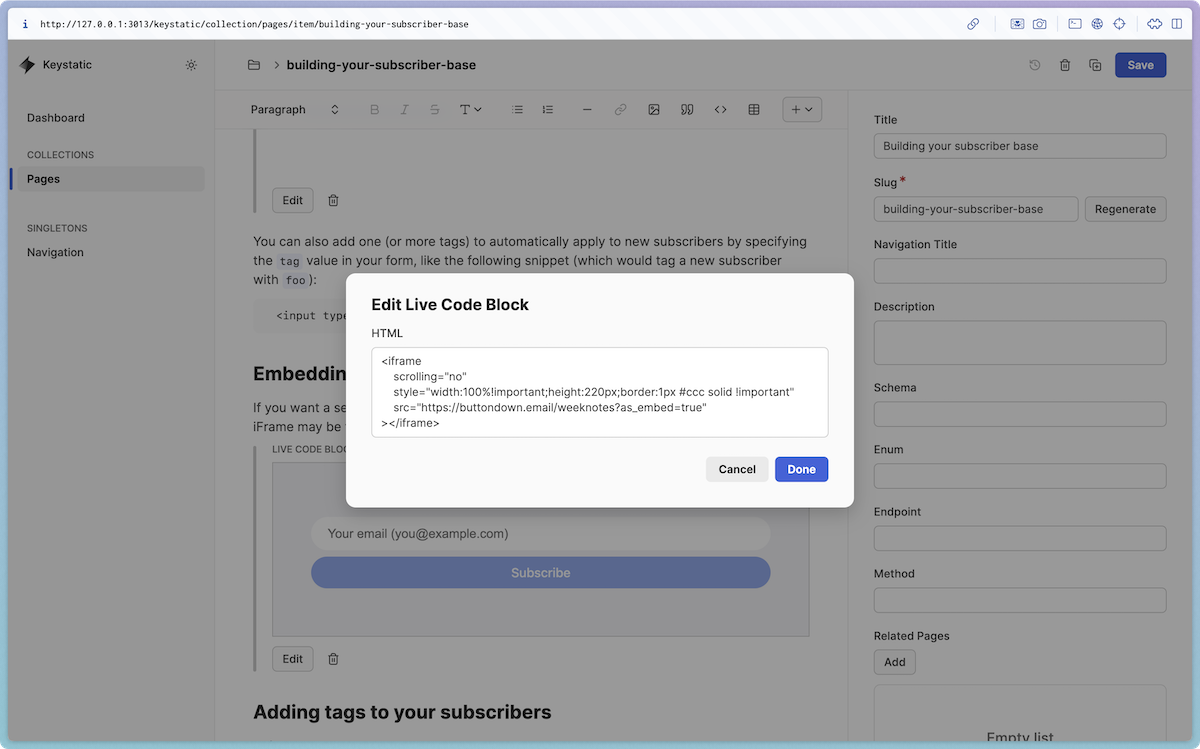Expand the insert block plus dropdown
This screenshot has width=1200, height=749.
[x=801, y=109]
